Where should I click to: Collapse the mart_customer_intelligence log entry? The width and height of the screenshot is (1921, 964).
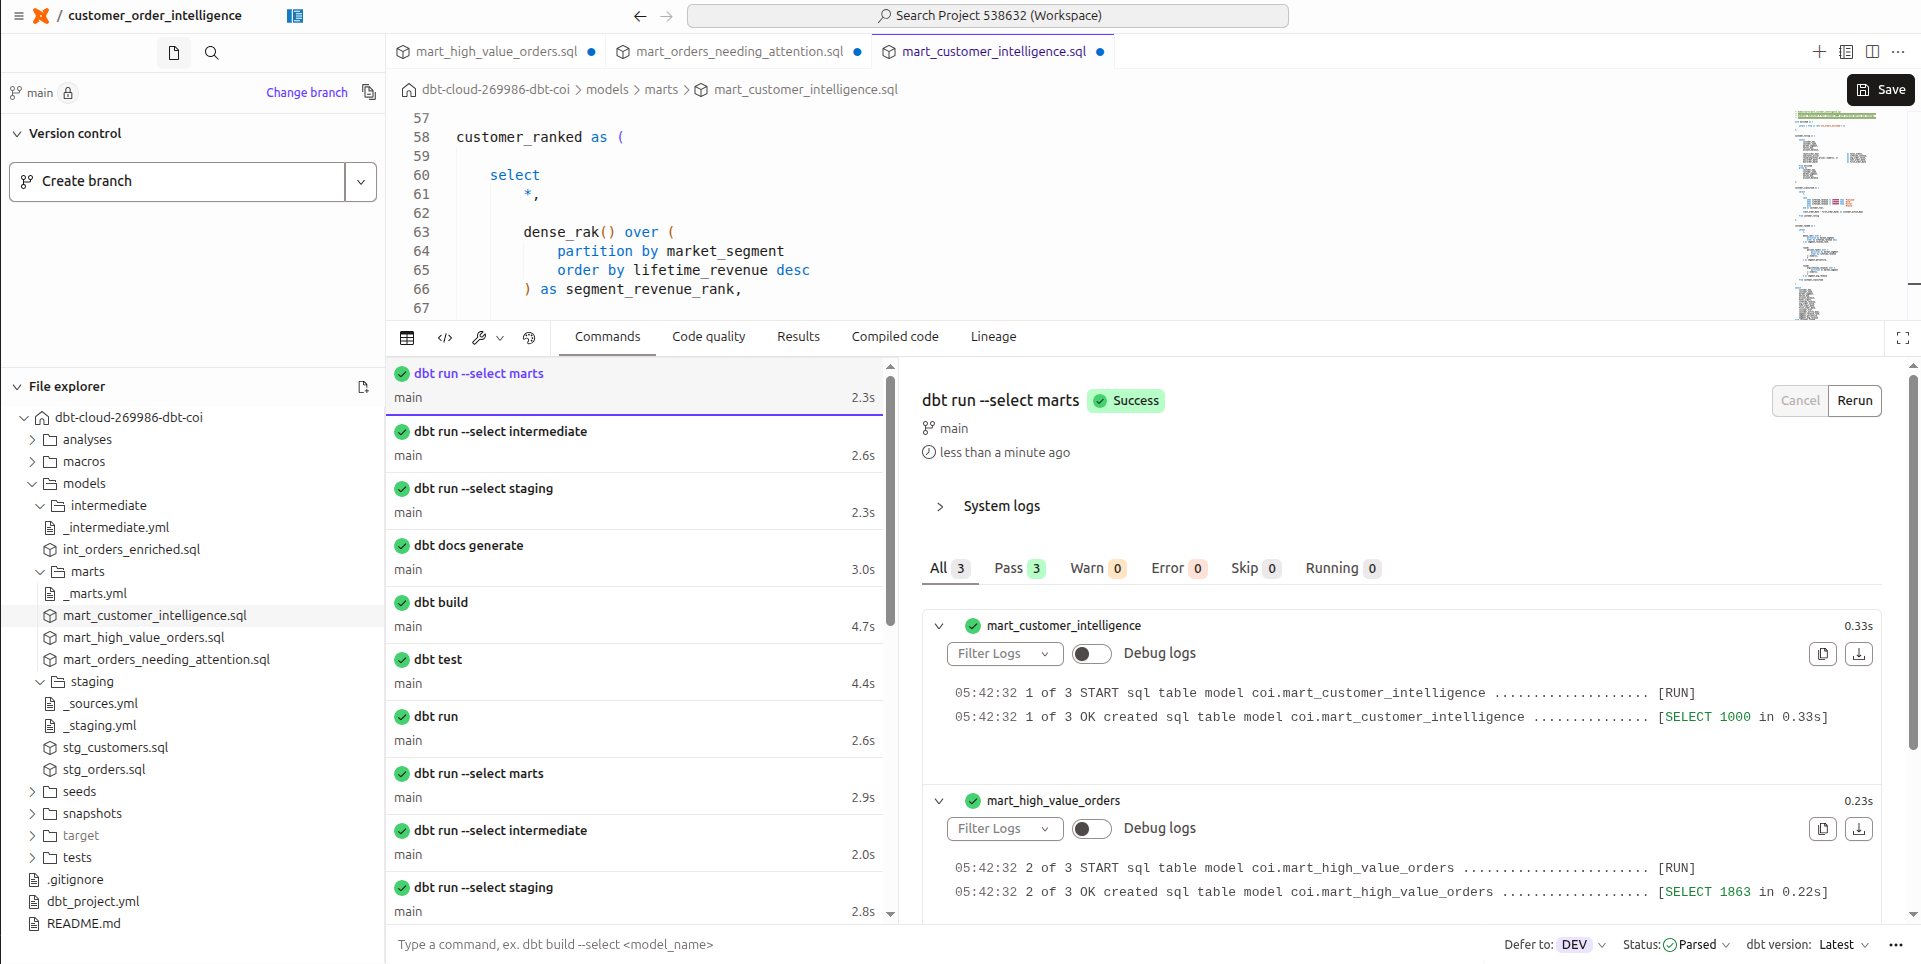point(939,626)
